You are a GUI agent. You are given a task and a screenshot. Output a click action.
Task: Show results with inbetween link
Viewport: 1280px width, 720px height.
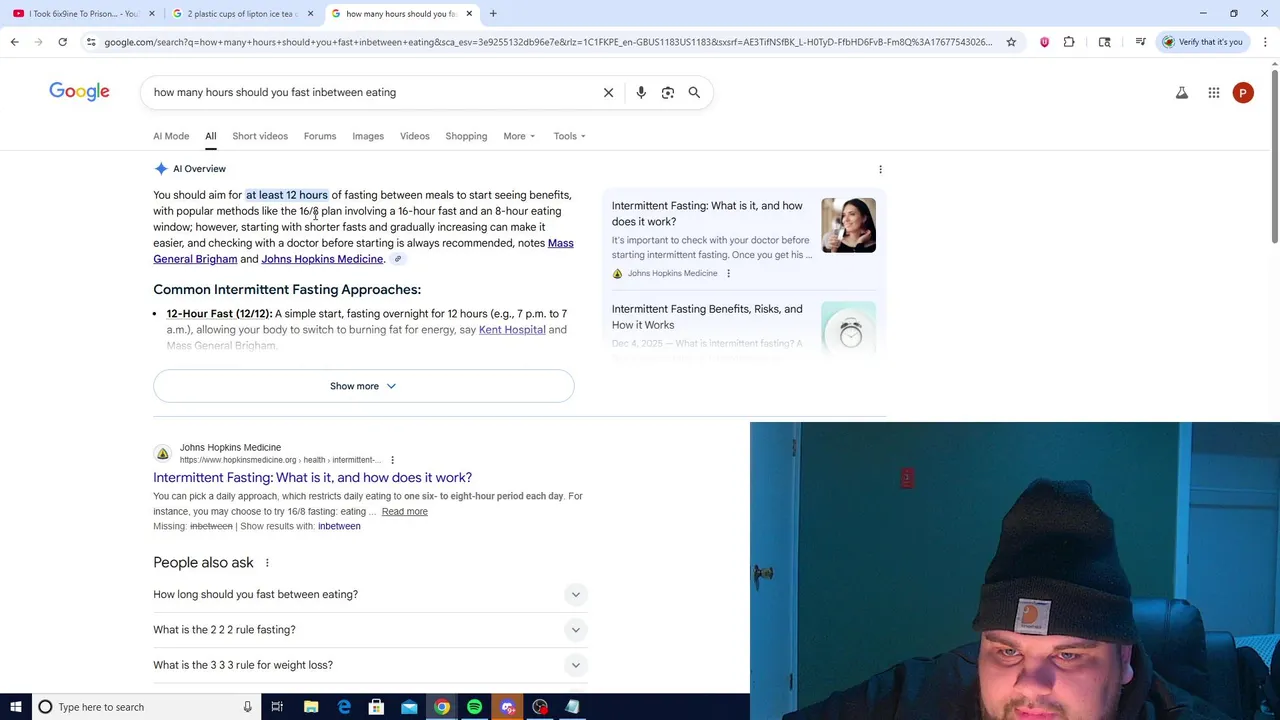click(x=339, y=526)
